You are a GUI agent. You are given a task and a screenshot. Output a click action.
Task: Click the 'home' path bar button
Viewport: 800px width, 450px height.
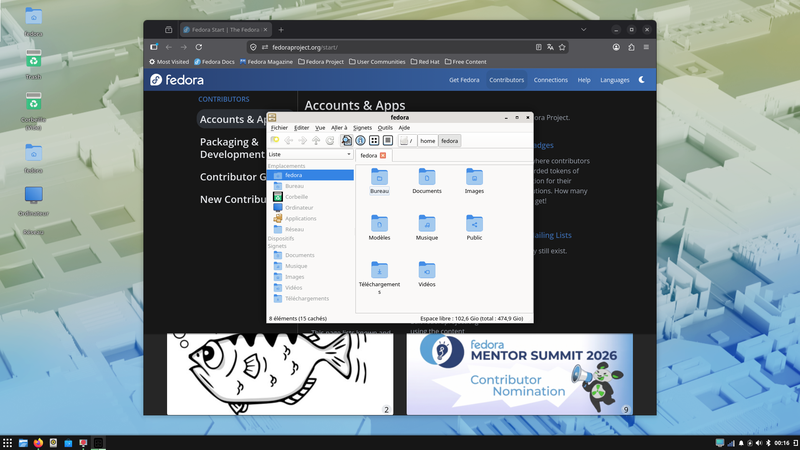click(x=428, y=141)
